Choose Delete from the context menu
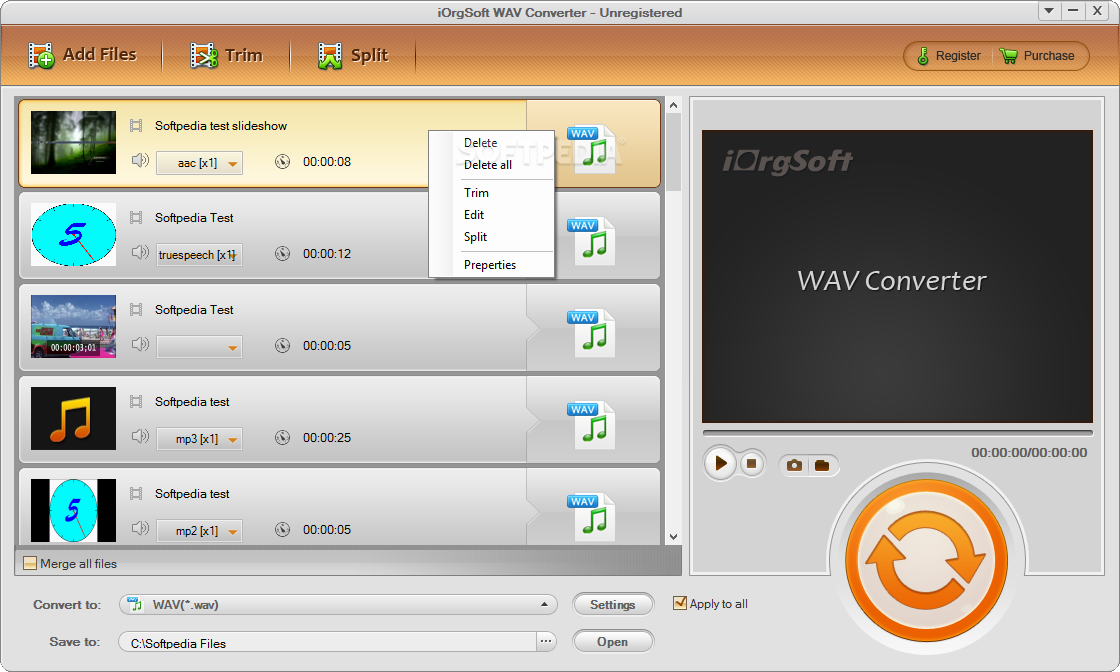This screenshot has height=672, width=1120. pyautogui.click(x=481, y=143)
